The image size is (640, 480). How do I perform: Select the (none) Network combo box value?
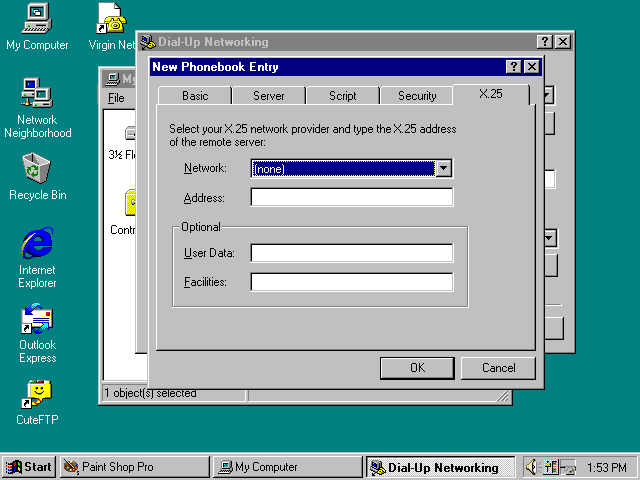[343, 169]
